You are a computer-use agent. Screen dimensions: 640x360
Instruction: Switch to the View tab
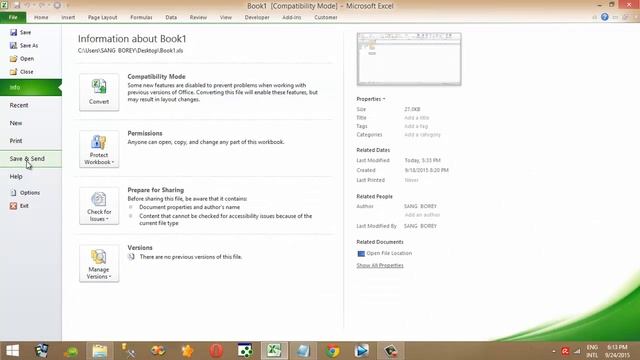(x=225, y=17)
